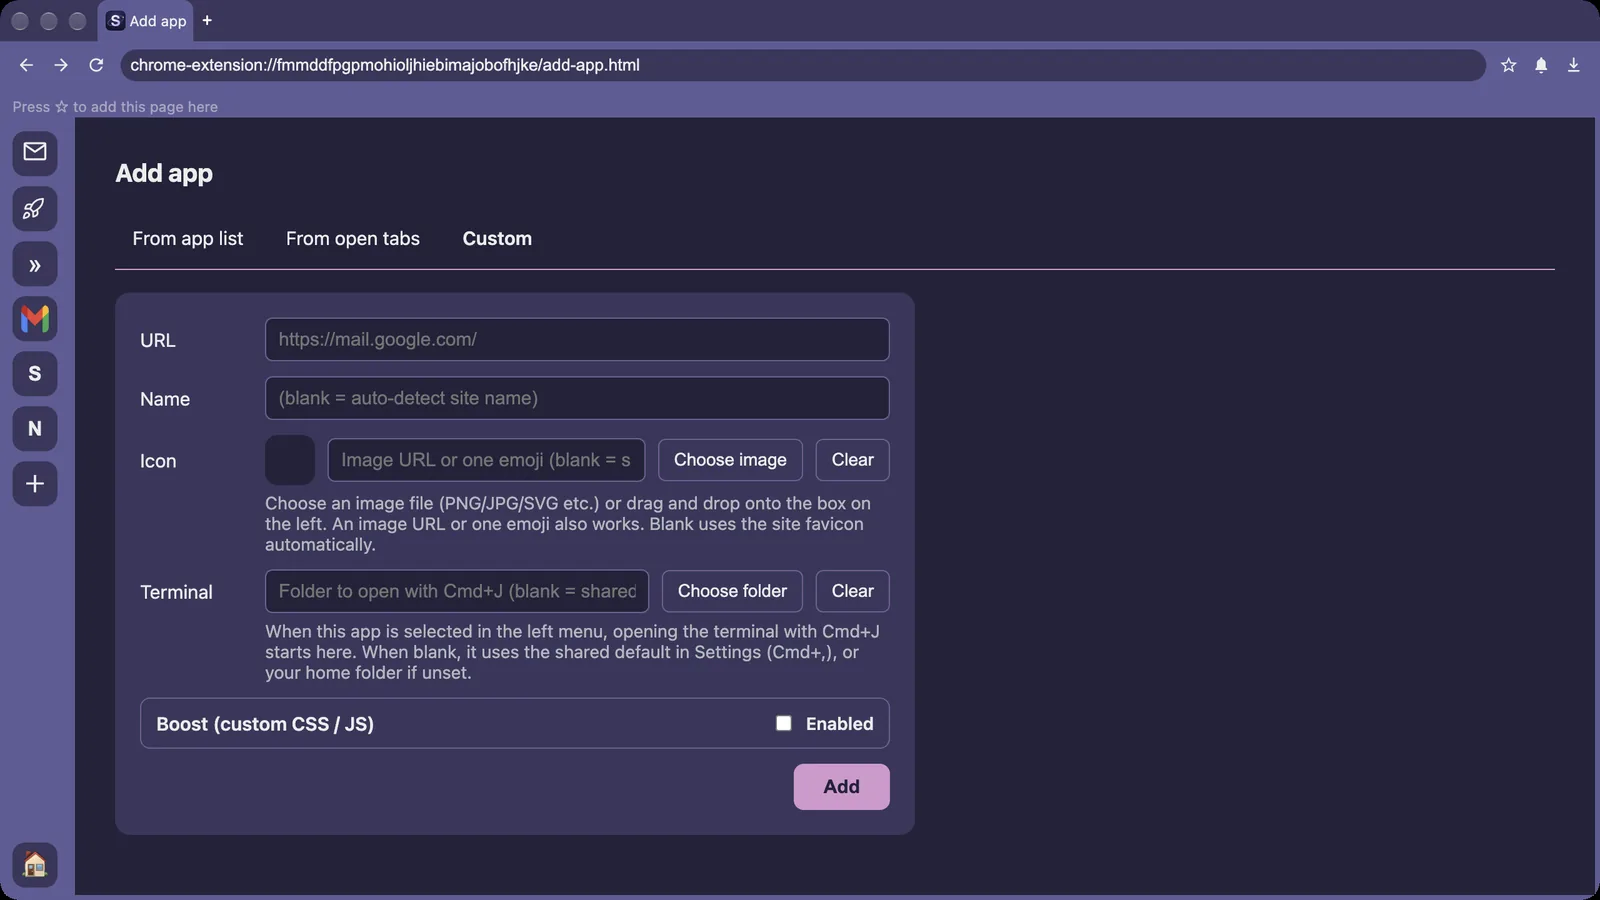Click the plus add-app sidebar button
This screenshot has width=1600, height=900.
coord(35,484)
